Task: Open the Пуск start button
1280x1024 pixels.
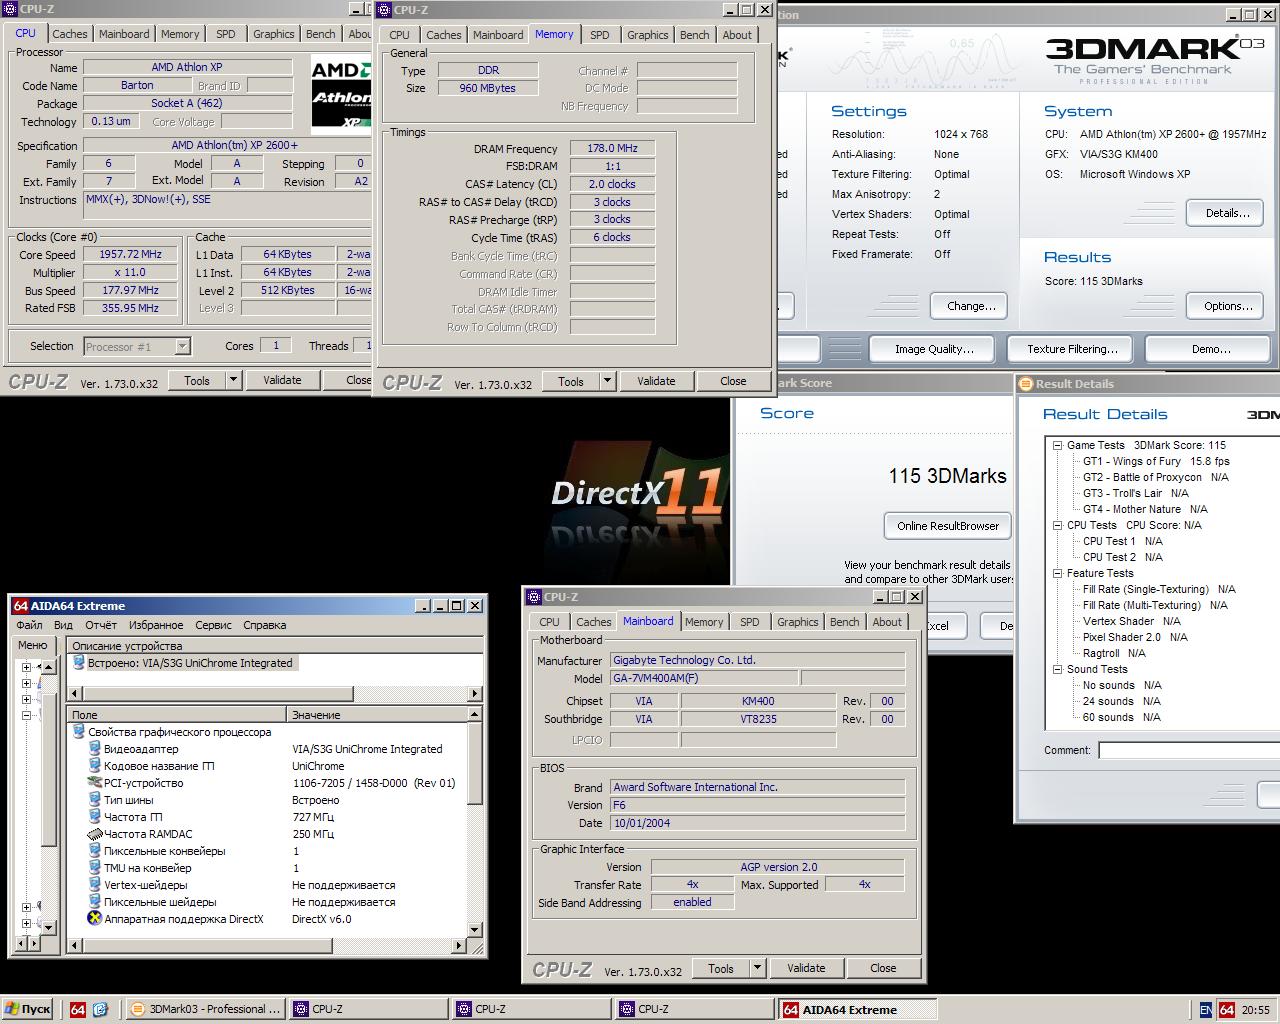Action: coord(27,1009)
